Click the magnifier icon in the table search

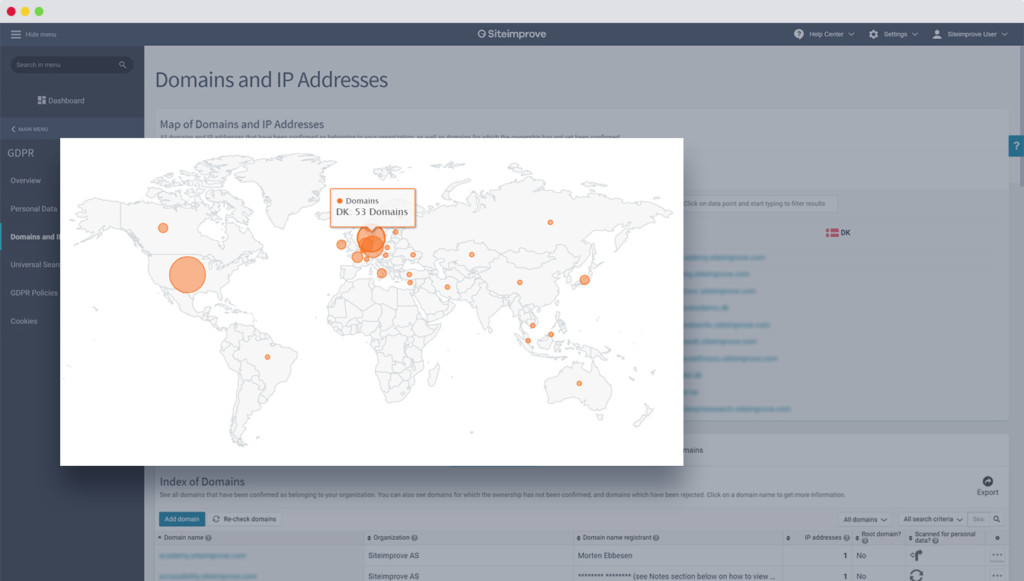click(x=997, y=519)
